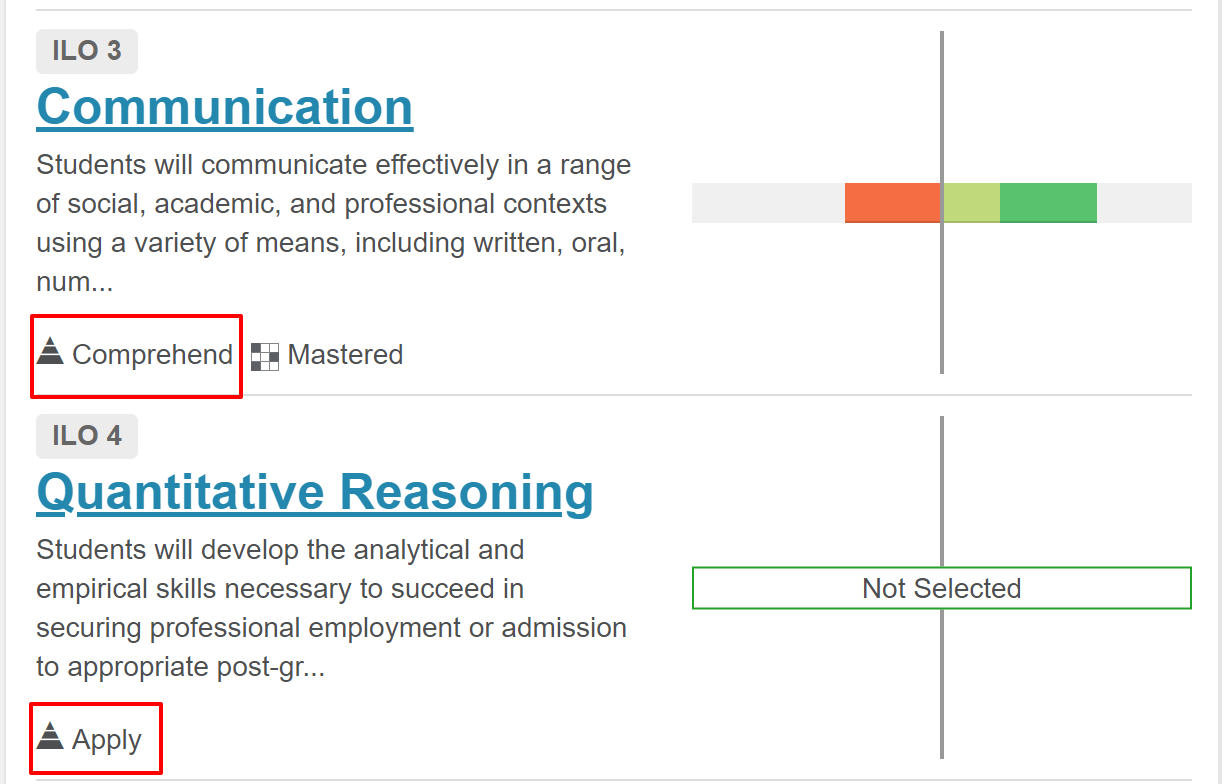This screenshot has height=784, width=1224.
Task: Click the gray empty right part of Communication bar
Action: point(1144,203)
